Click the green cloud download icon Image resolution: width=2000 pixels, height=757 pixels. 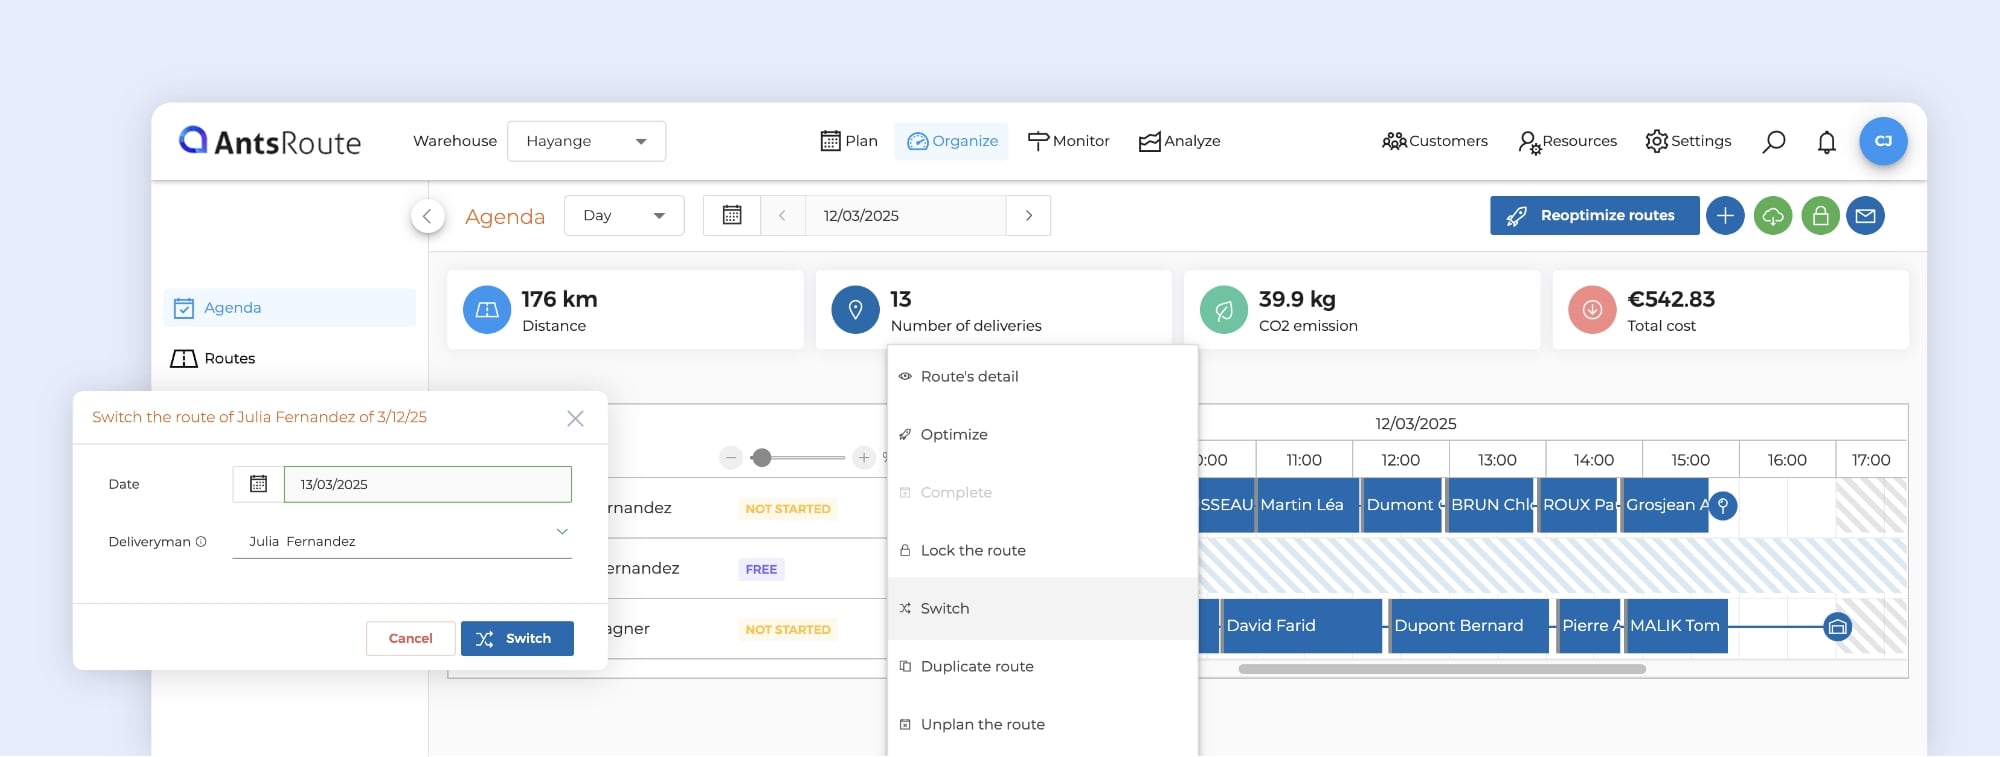[1772, 216]
